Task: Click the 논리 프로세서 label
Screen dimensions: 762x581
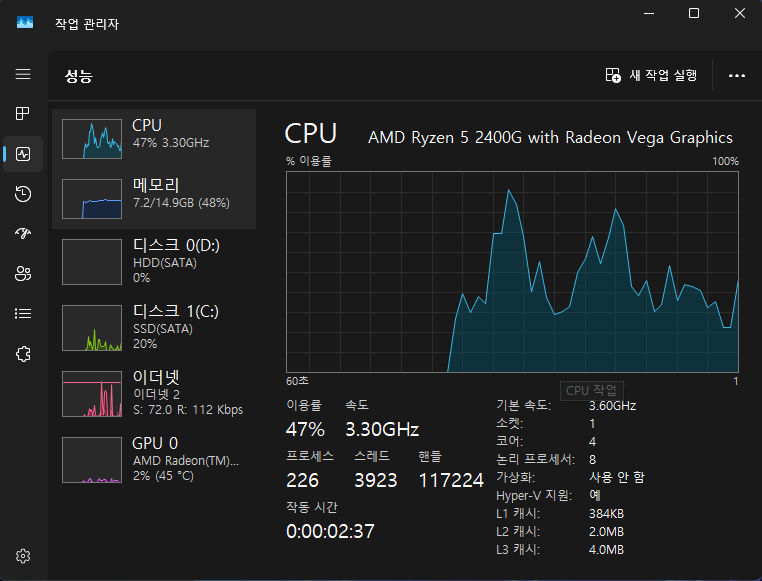Action: coord(536,460)
